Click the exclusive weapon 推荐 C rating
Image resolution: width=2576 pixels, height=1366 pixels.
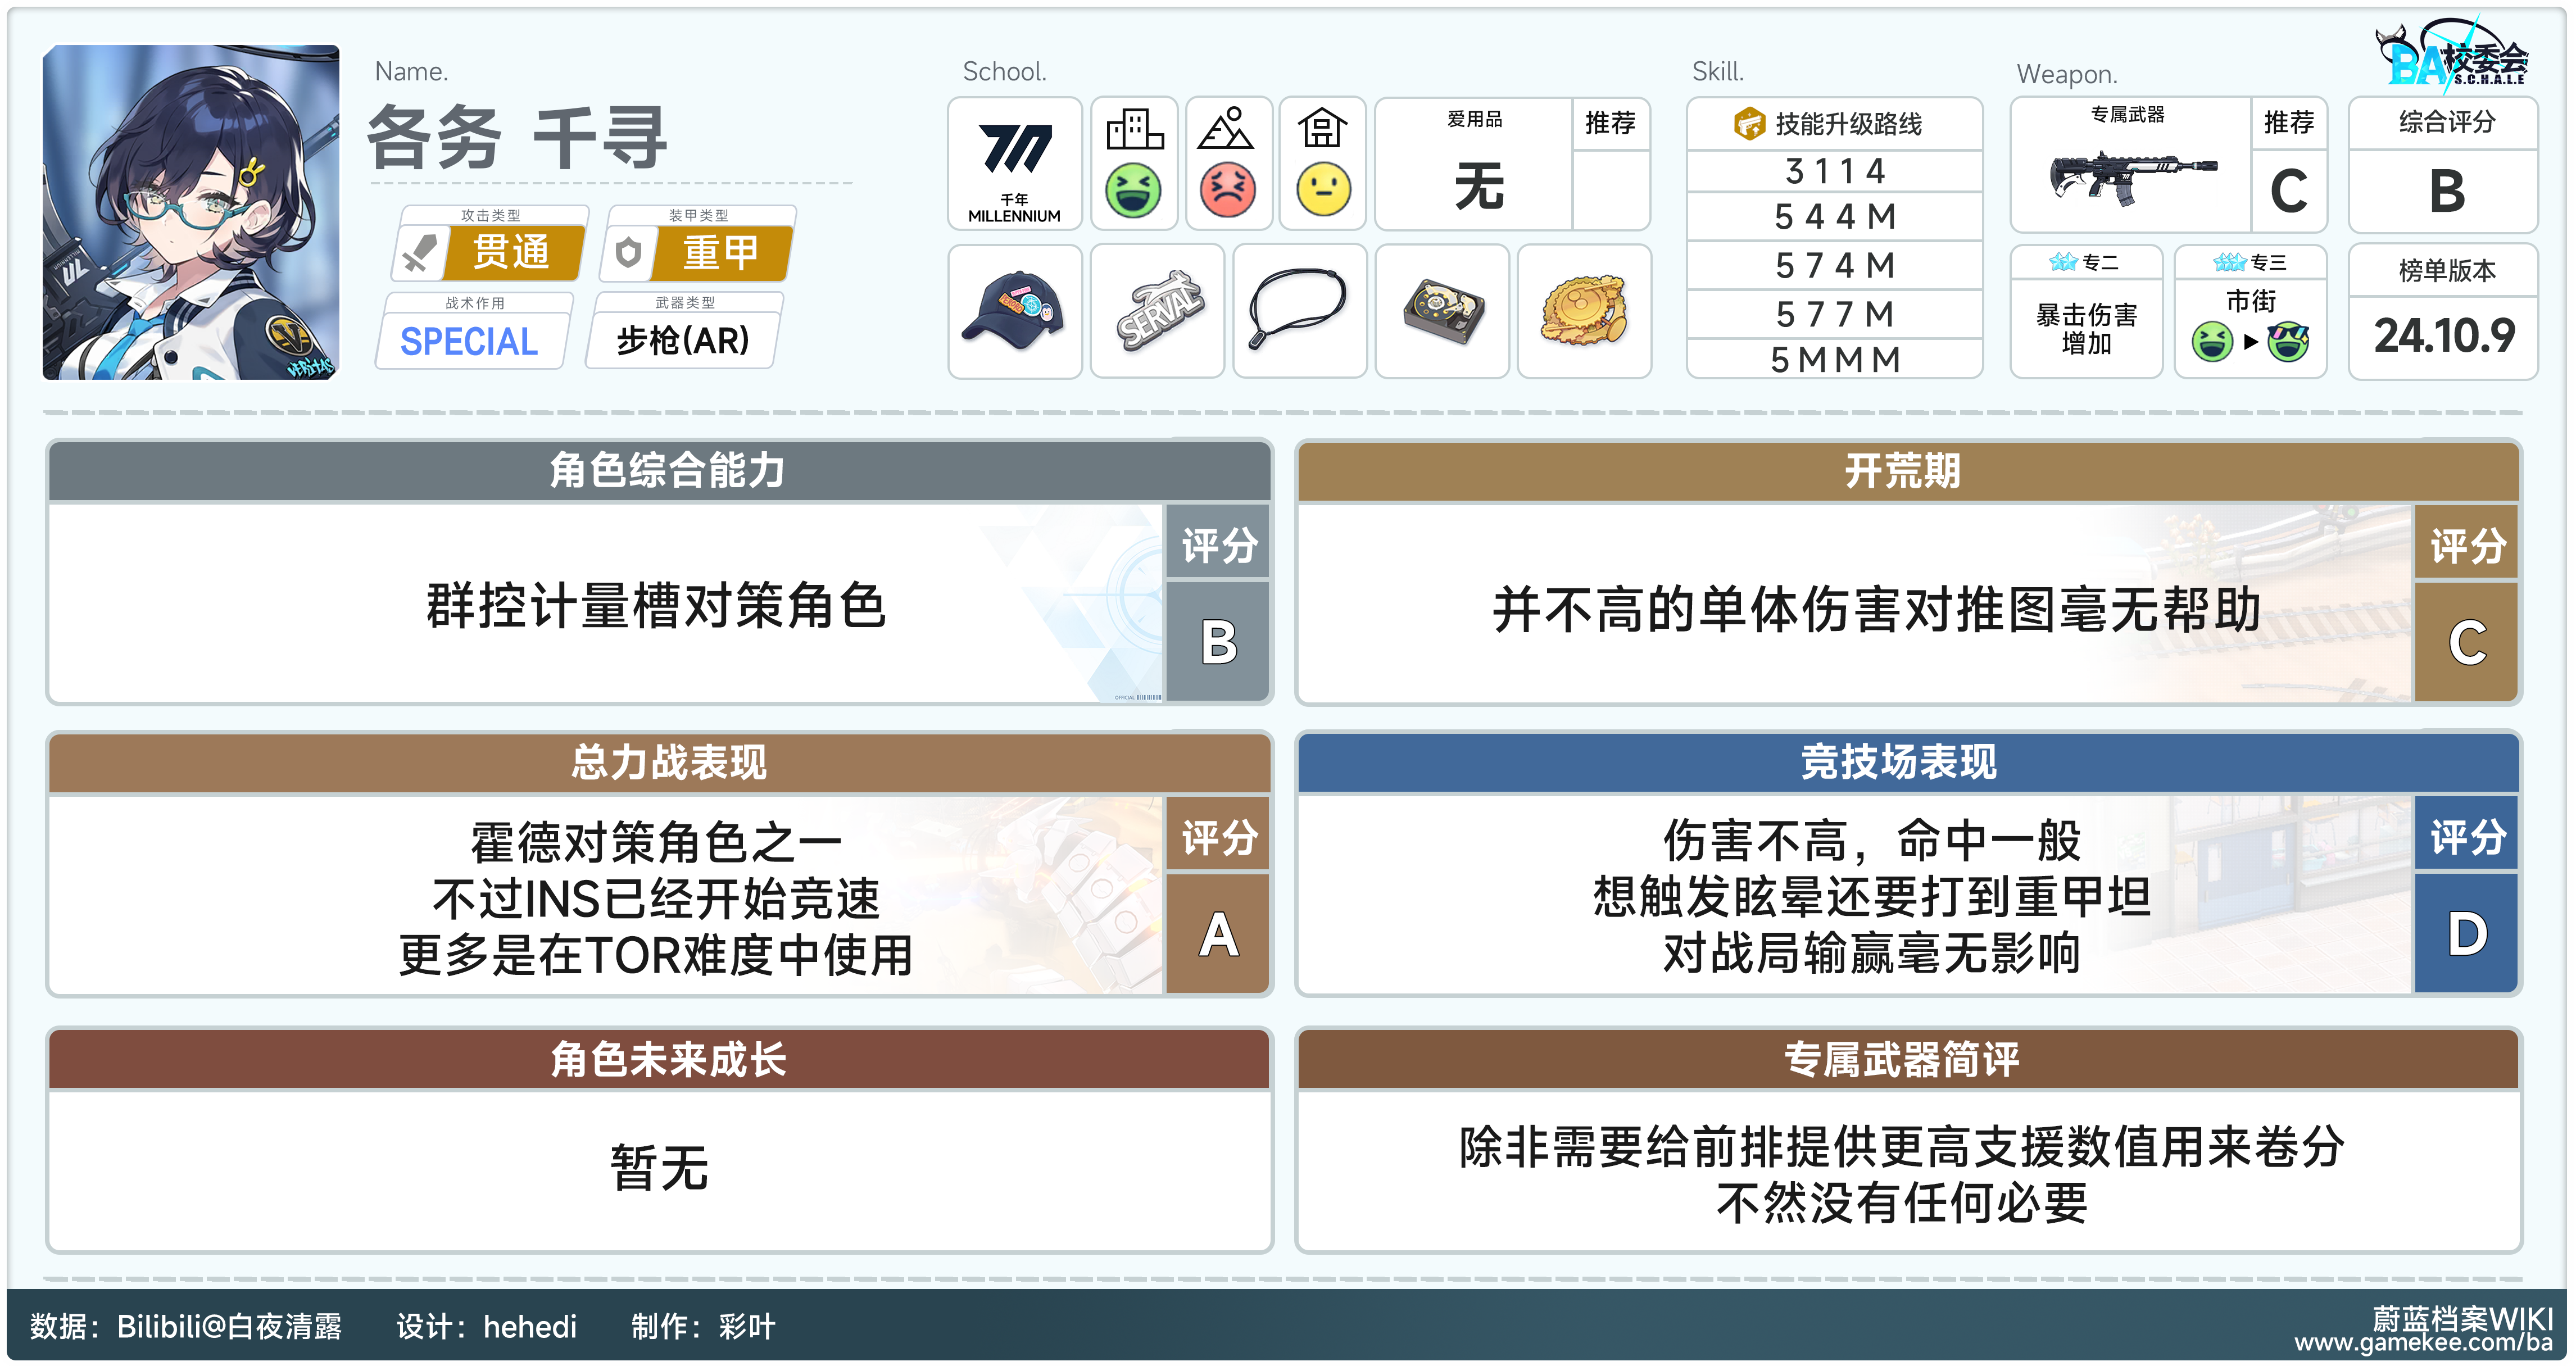point(2288,190)
